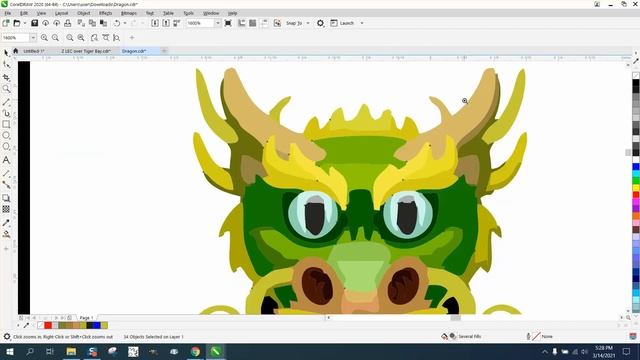Select the Interactive Fill tool
Viewport: 640px width, 360px height.
click(x=6, y=234)
